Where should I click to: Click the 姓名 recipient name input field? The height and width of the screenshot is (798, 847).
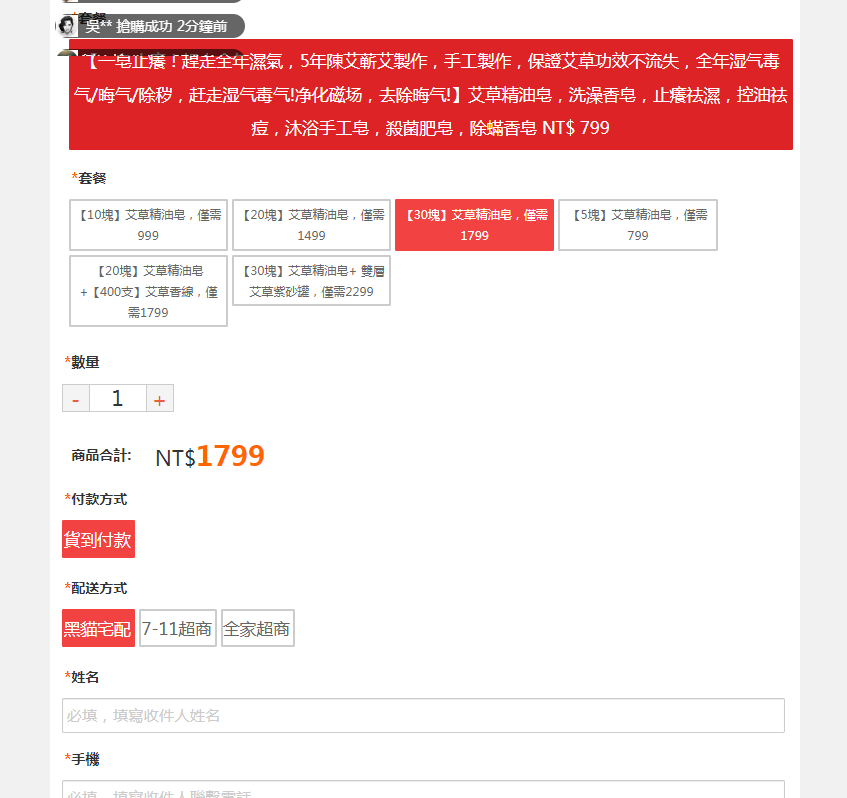pyautogui.click(x=423, y=715)
